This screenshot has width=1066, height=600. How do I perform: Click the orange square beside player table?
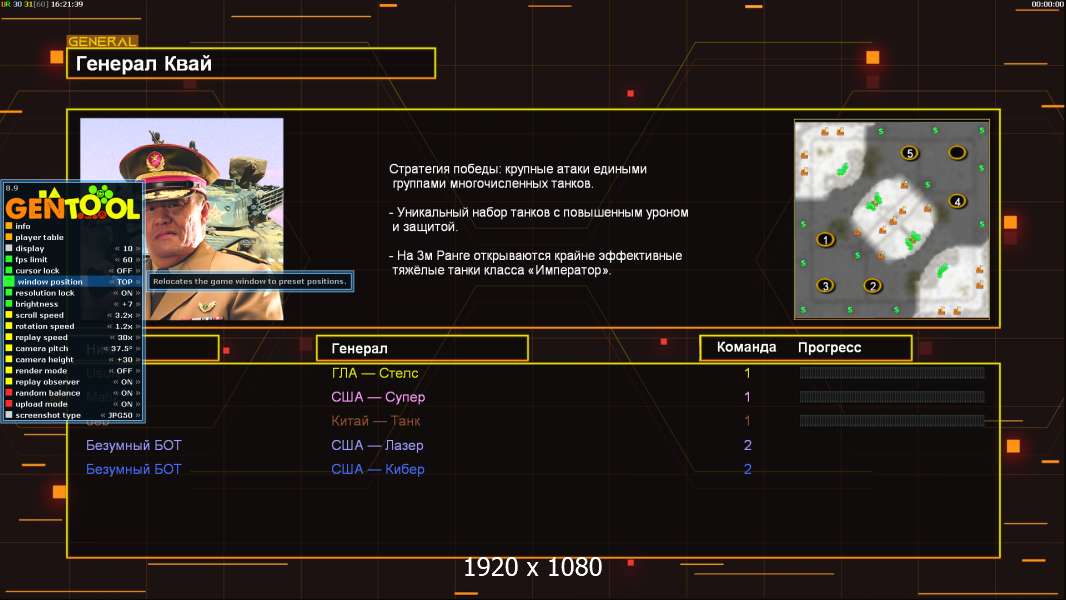tap(9, 237)
